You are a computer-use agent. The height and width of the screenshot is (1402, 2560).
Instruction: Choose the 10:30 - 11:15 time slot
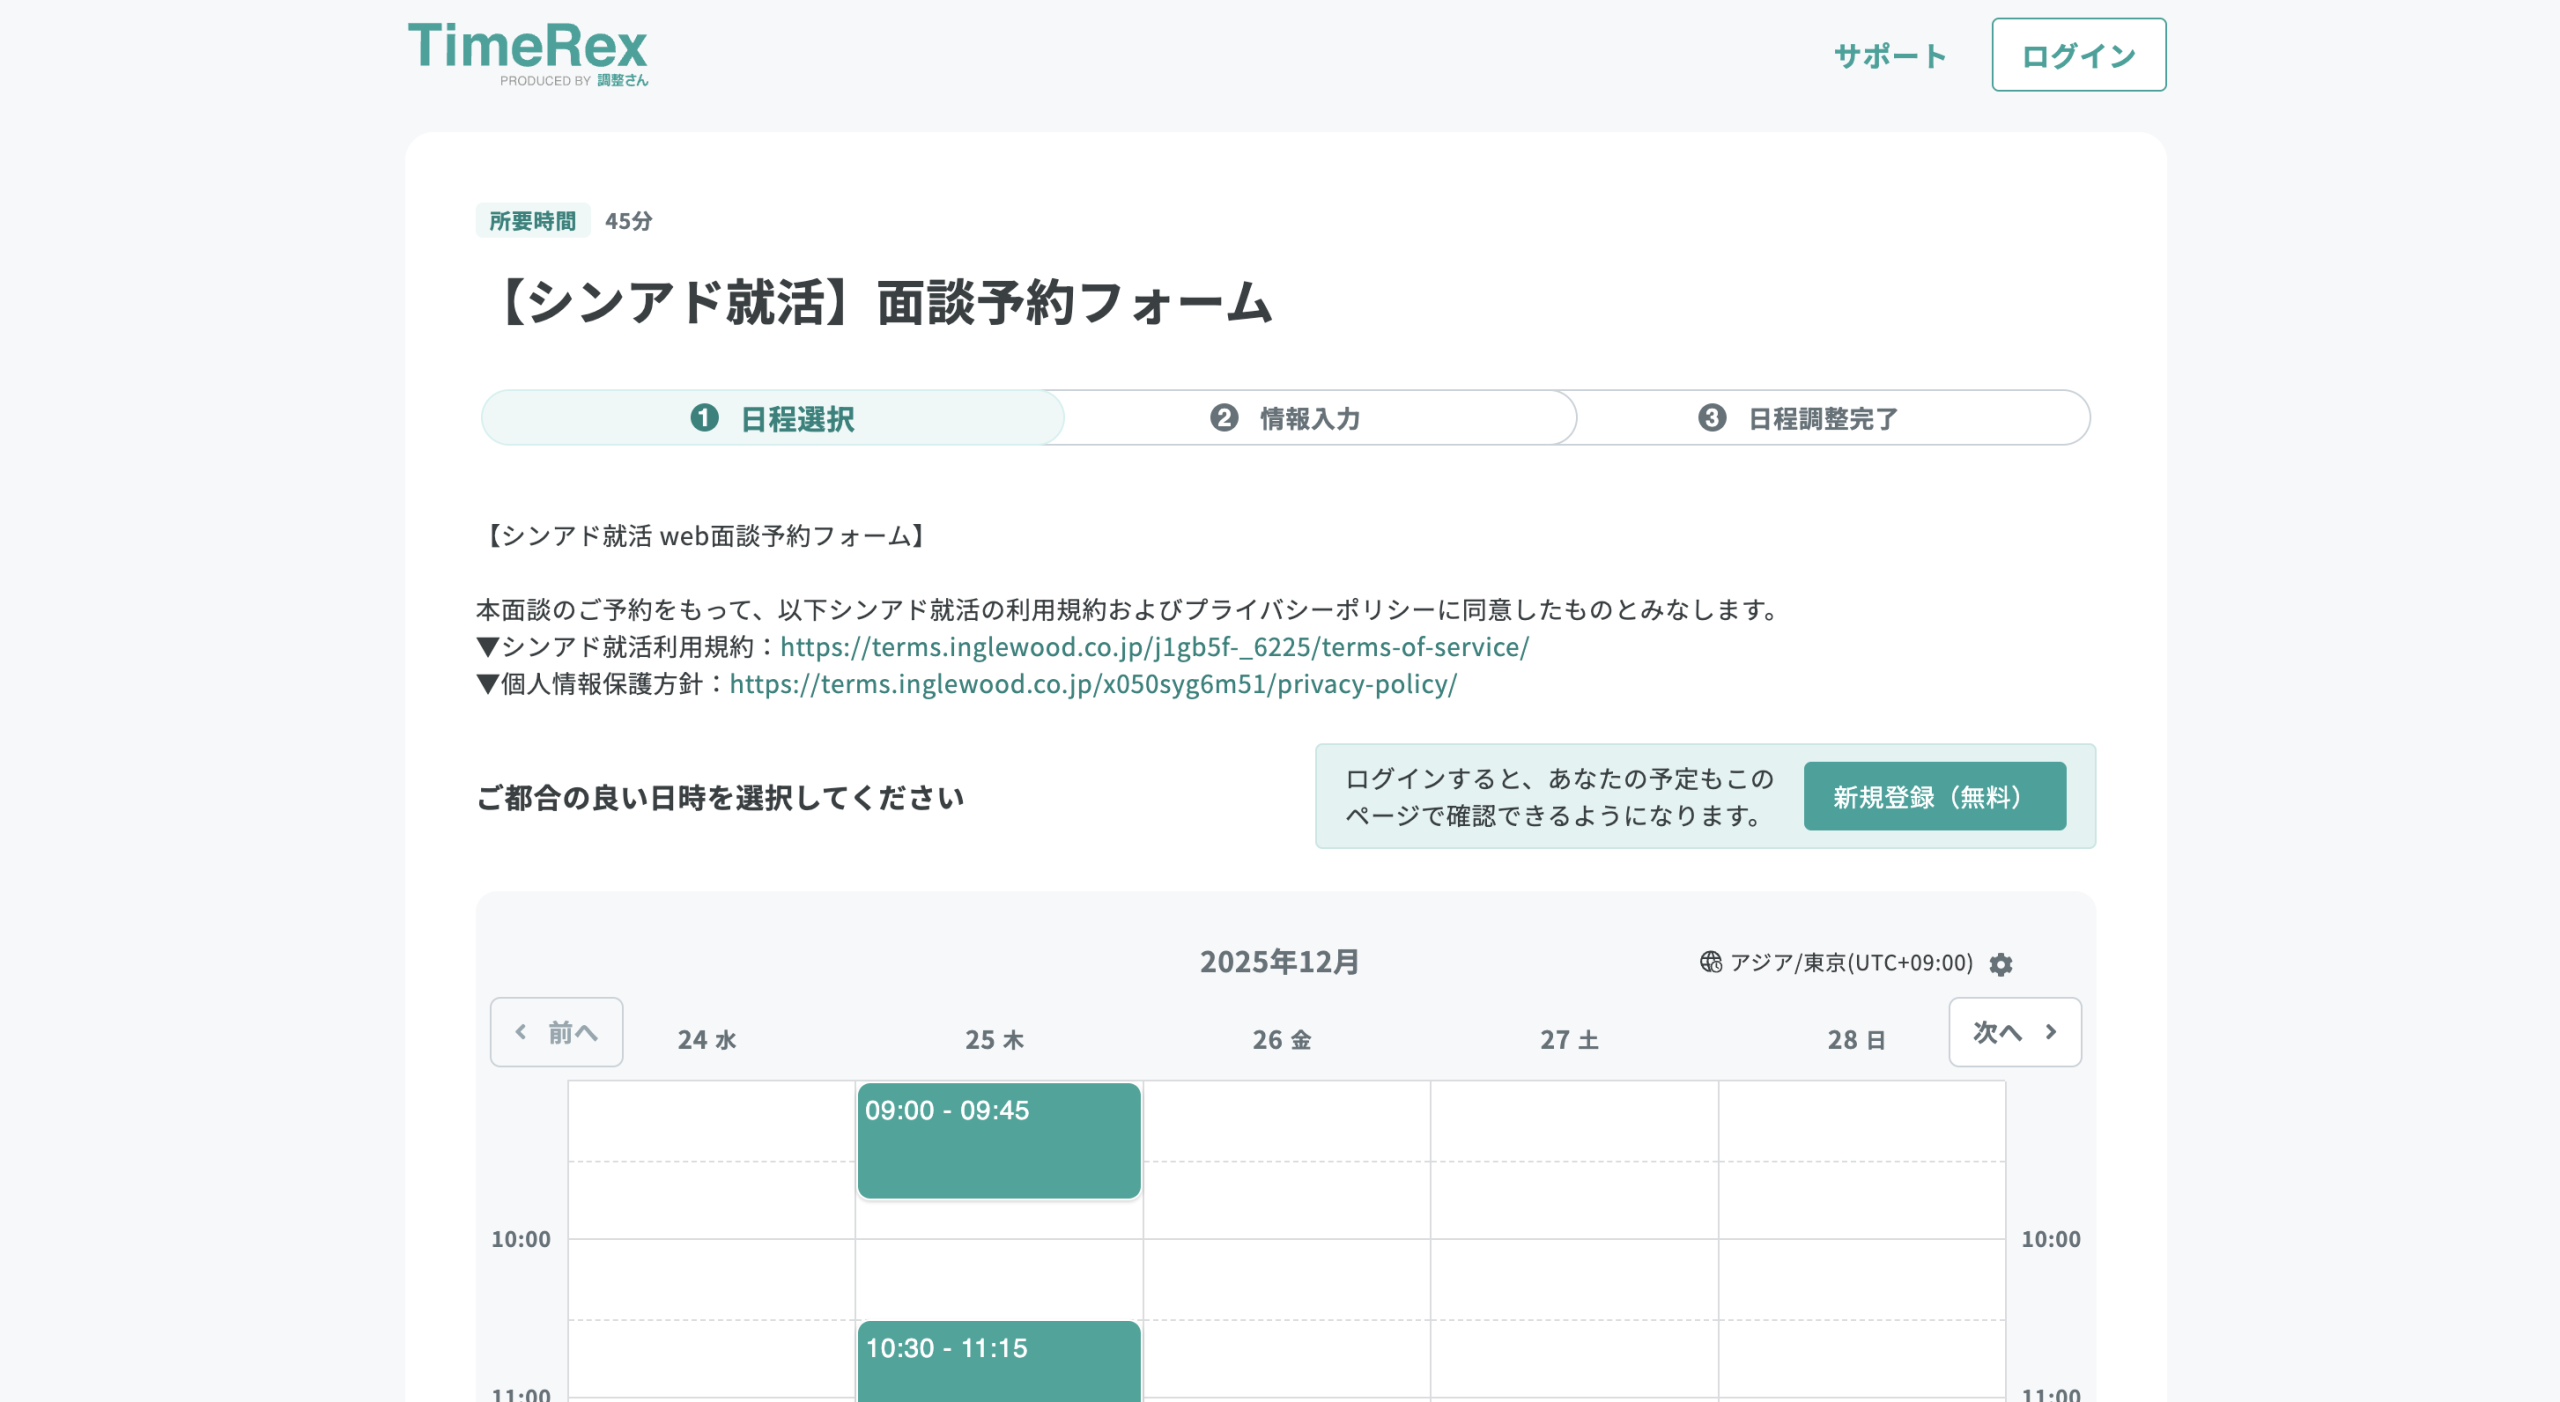pos(998,1360)
